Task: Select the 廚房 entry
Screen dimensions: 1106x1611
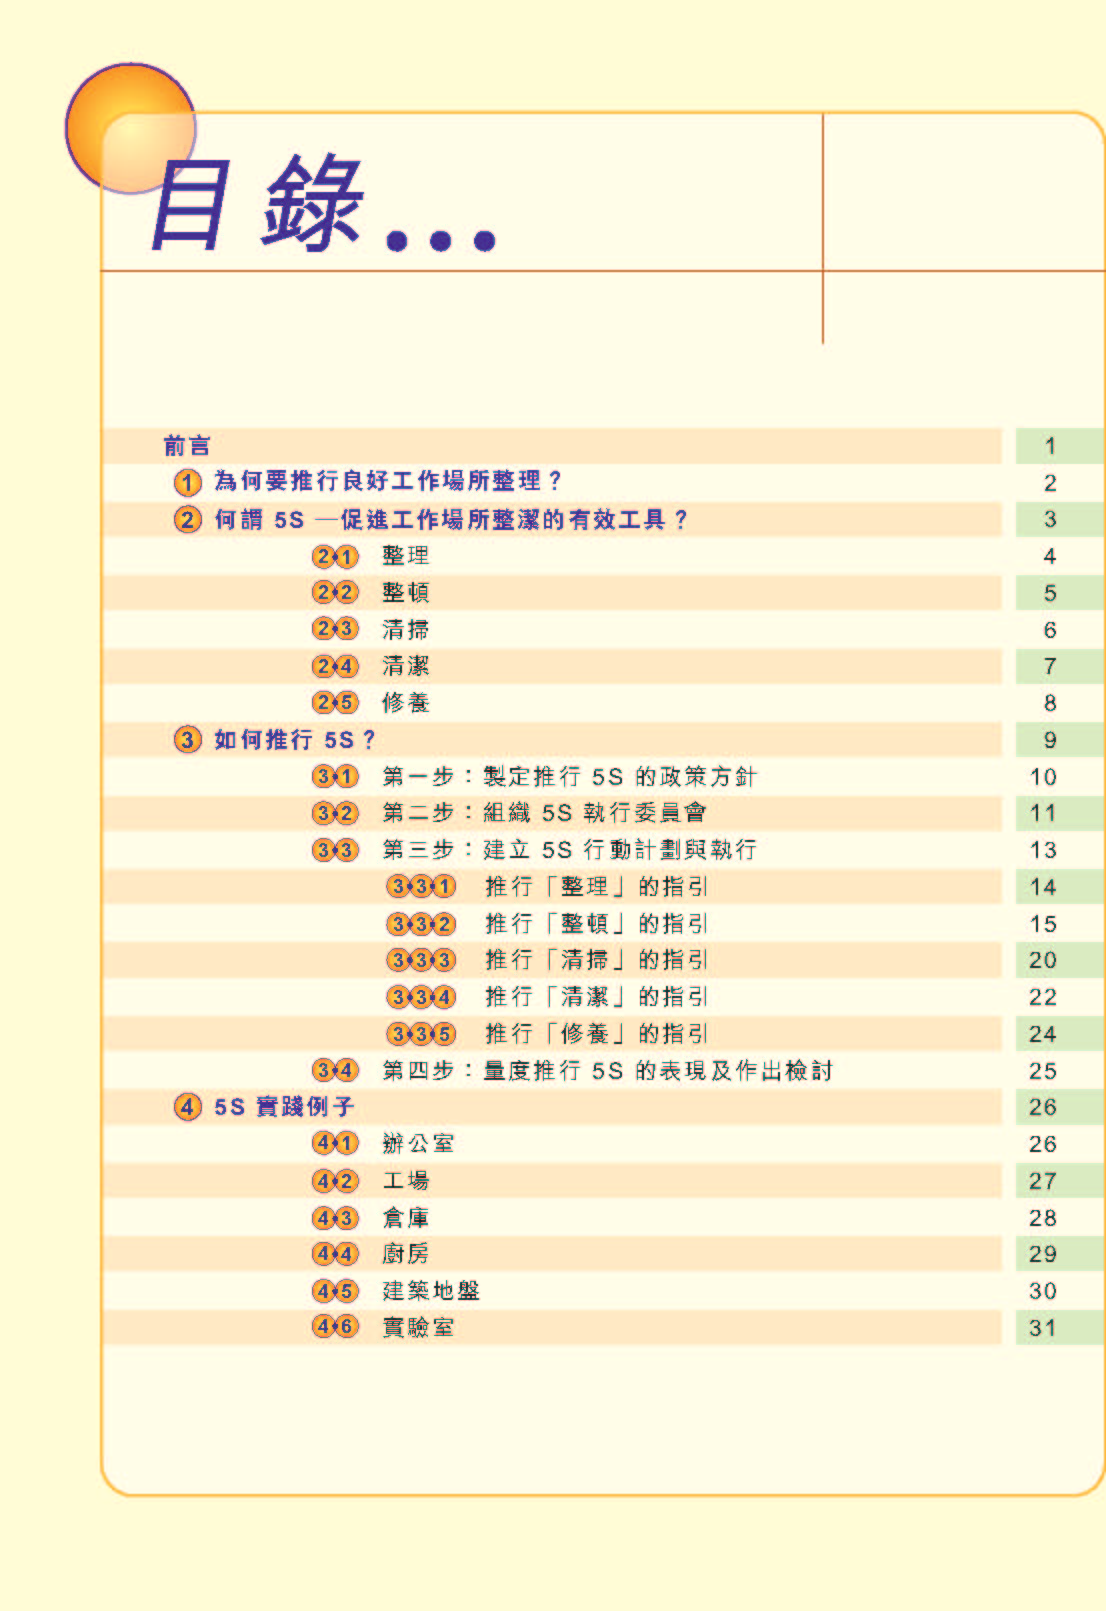Action: pos(406,1254)
